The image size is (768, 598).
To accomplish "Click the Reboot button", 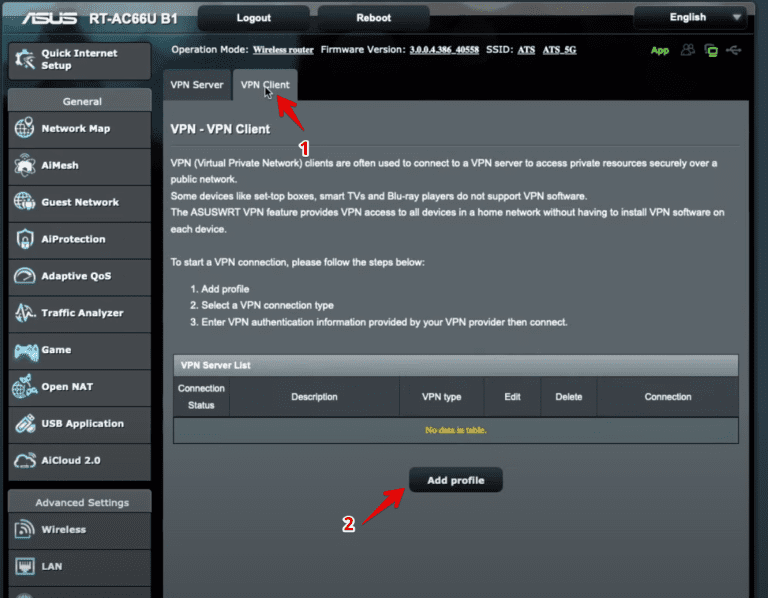I will point(373,18).
